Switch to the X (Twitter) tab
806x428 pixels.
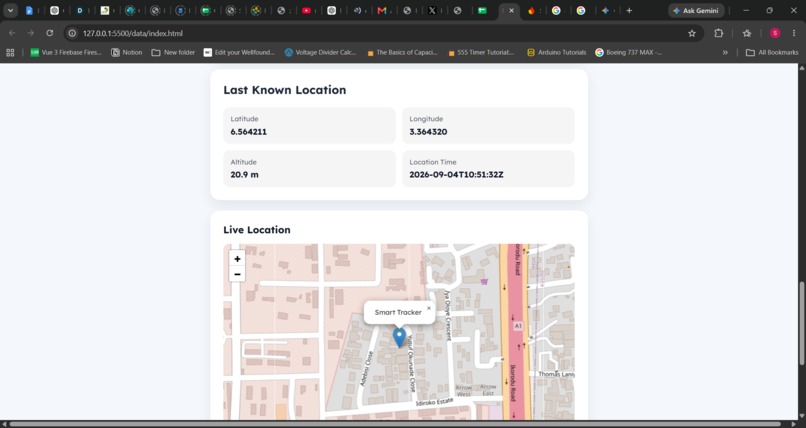[x=432, y=10]
